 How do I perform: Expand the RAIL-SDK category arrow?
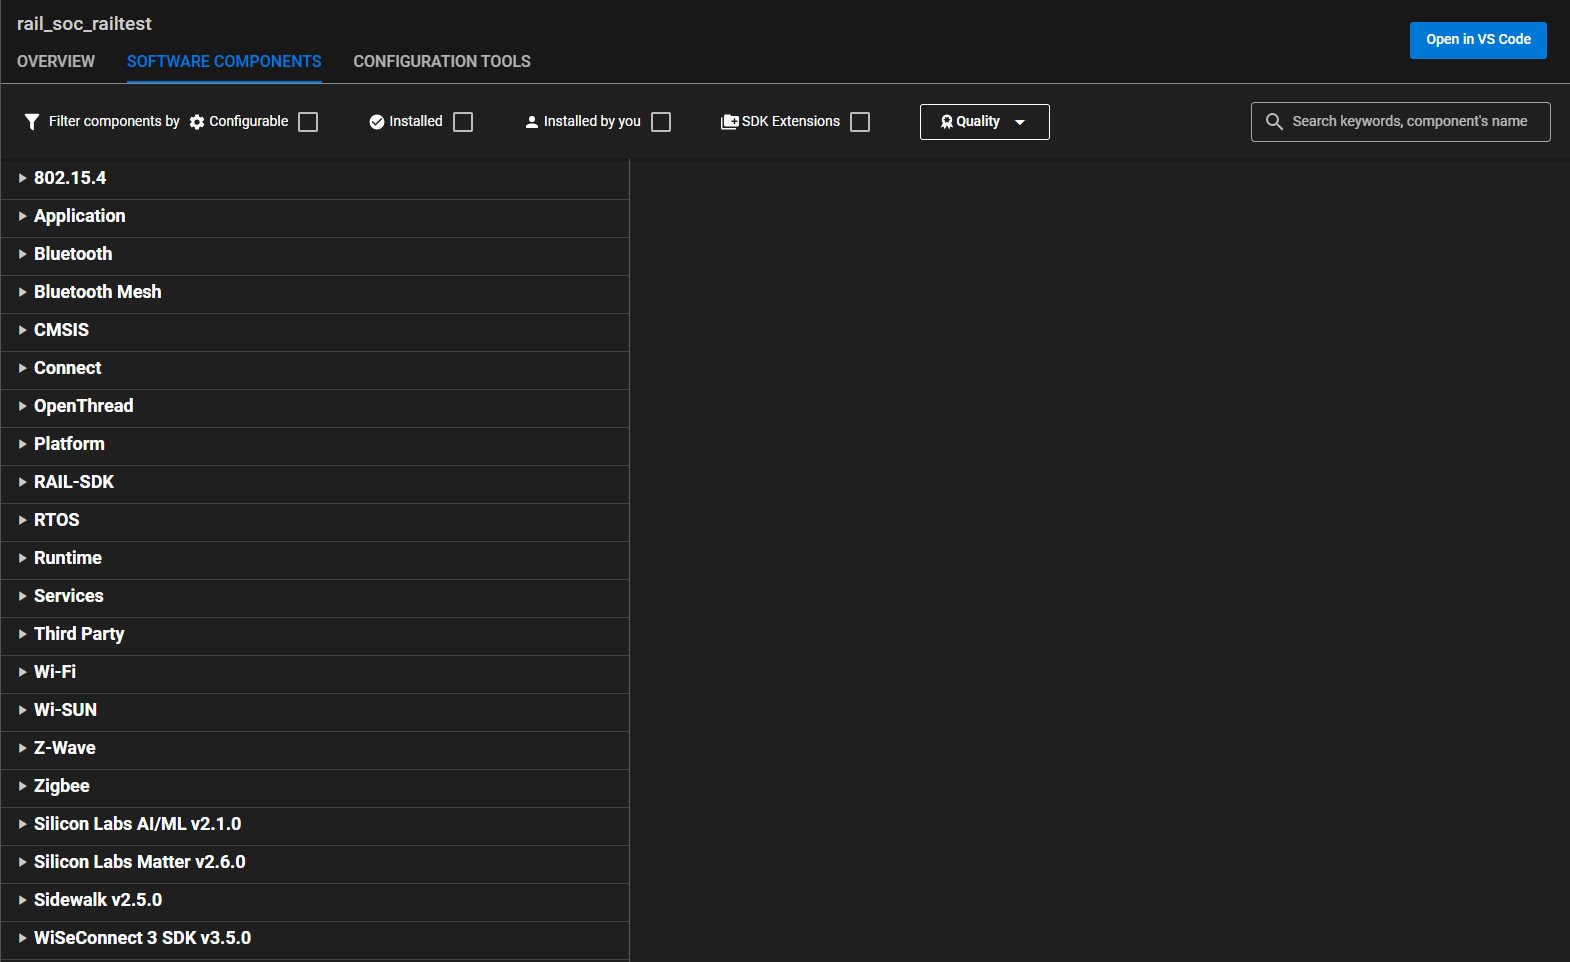pos(23,482)
